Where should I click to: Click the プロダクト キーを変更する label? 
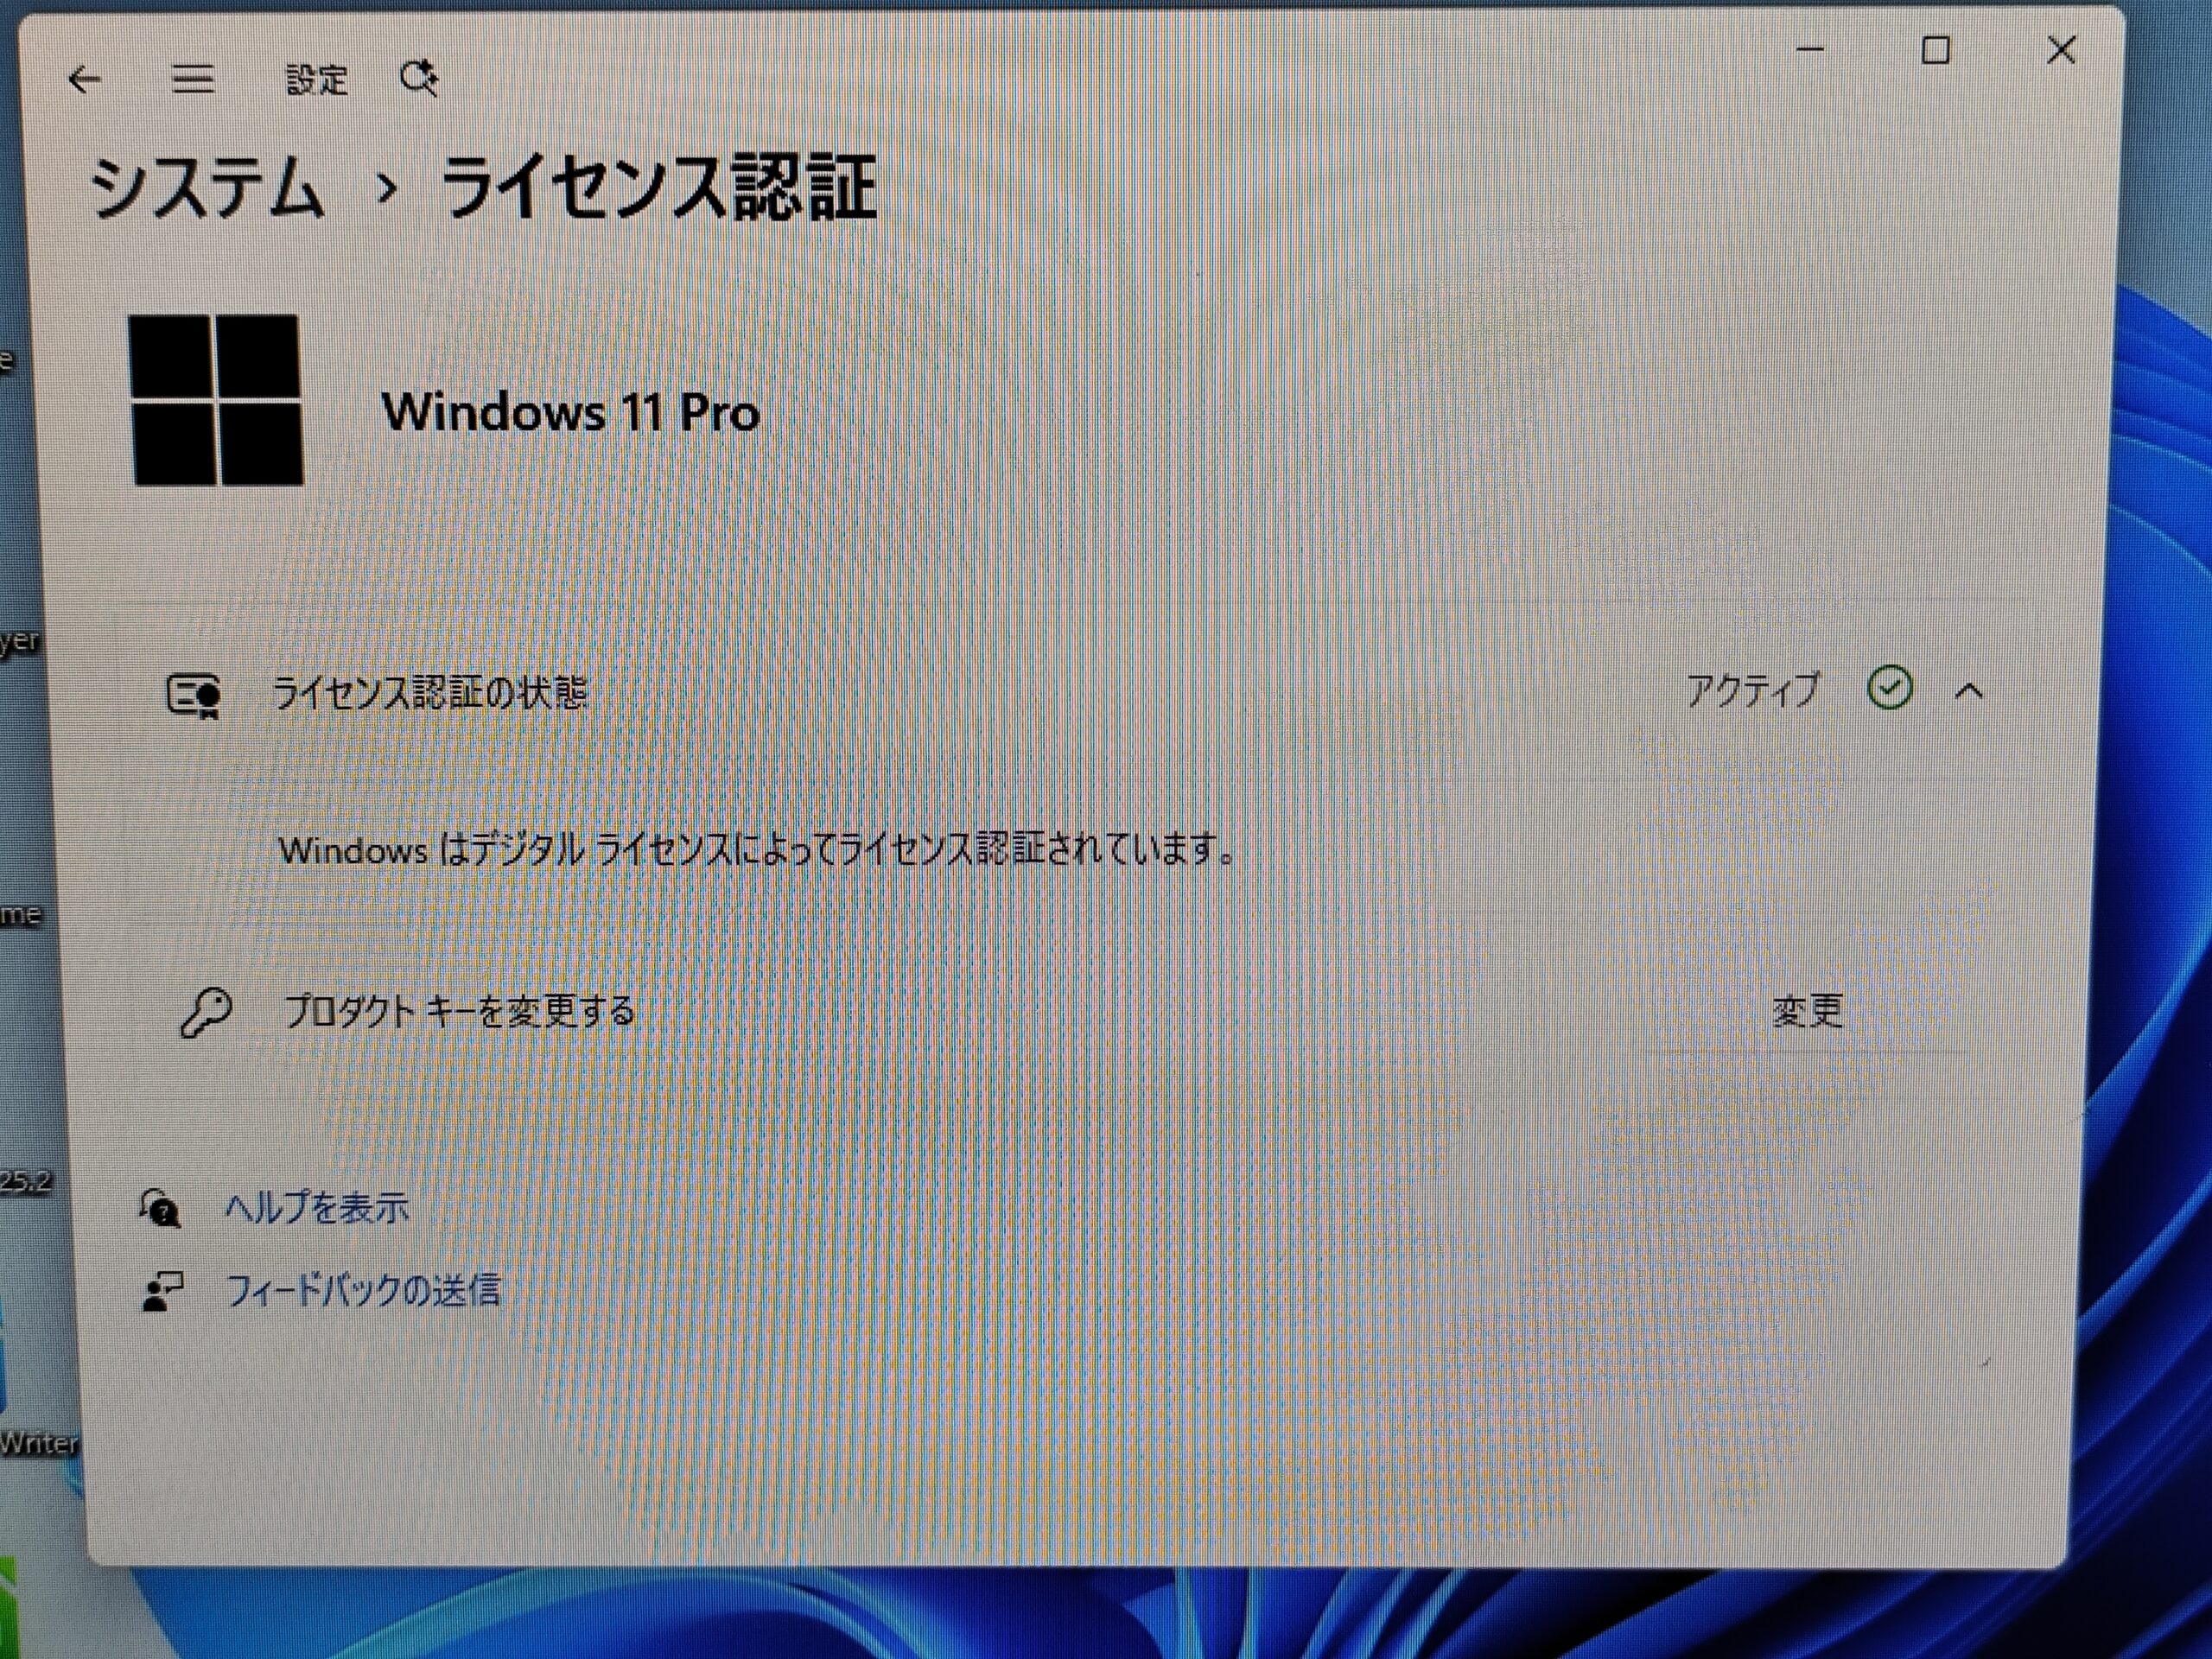460,1011
